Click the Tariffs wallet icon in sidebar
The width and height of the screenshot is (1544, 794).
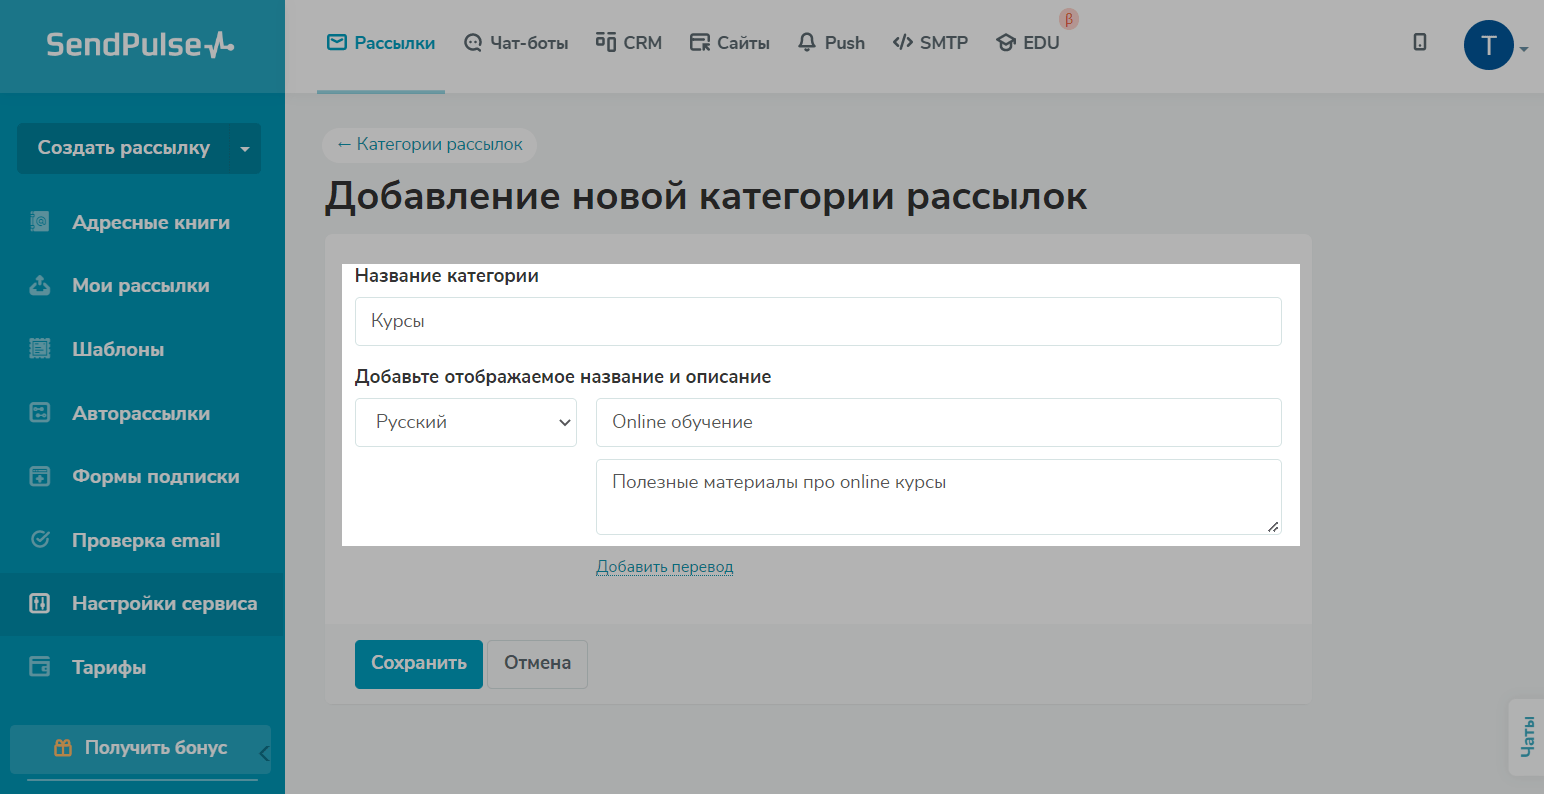[x=40, y=667]
